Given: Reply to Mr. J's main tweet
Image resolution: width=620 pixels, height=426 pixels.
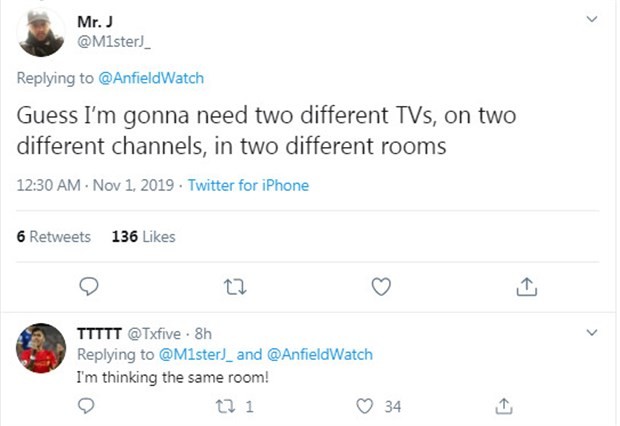Looking at the screenshot, I should [x=88, y=287].
